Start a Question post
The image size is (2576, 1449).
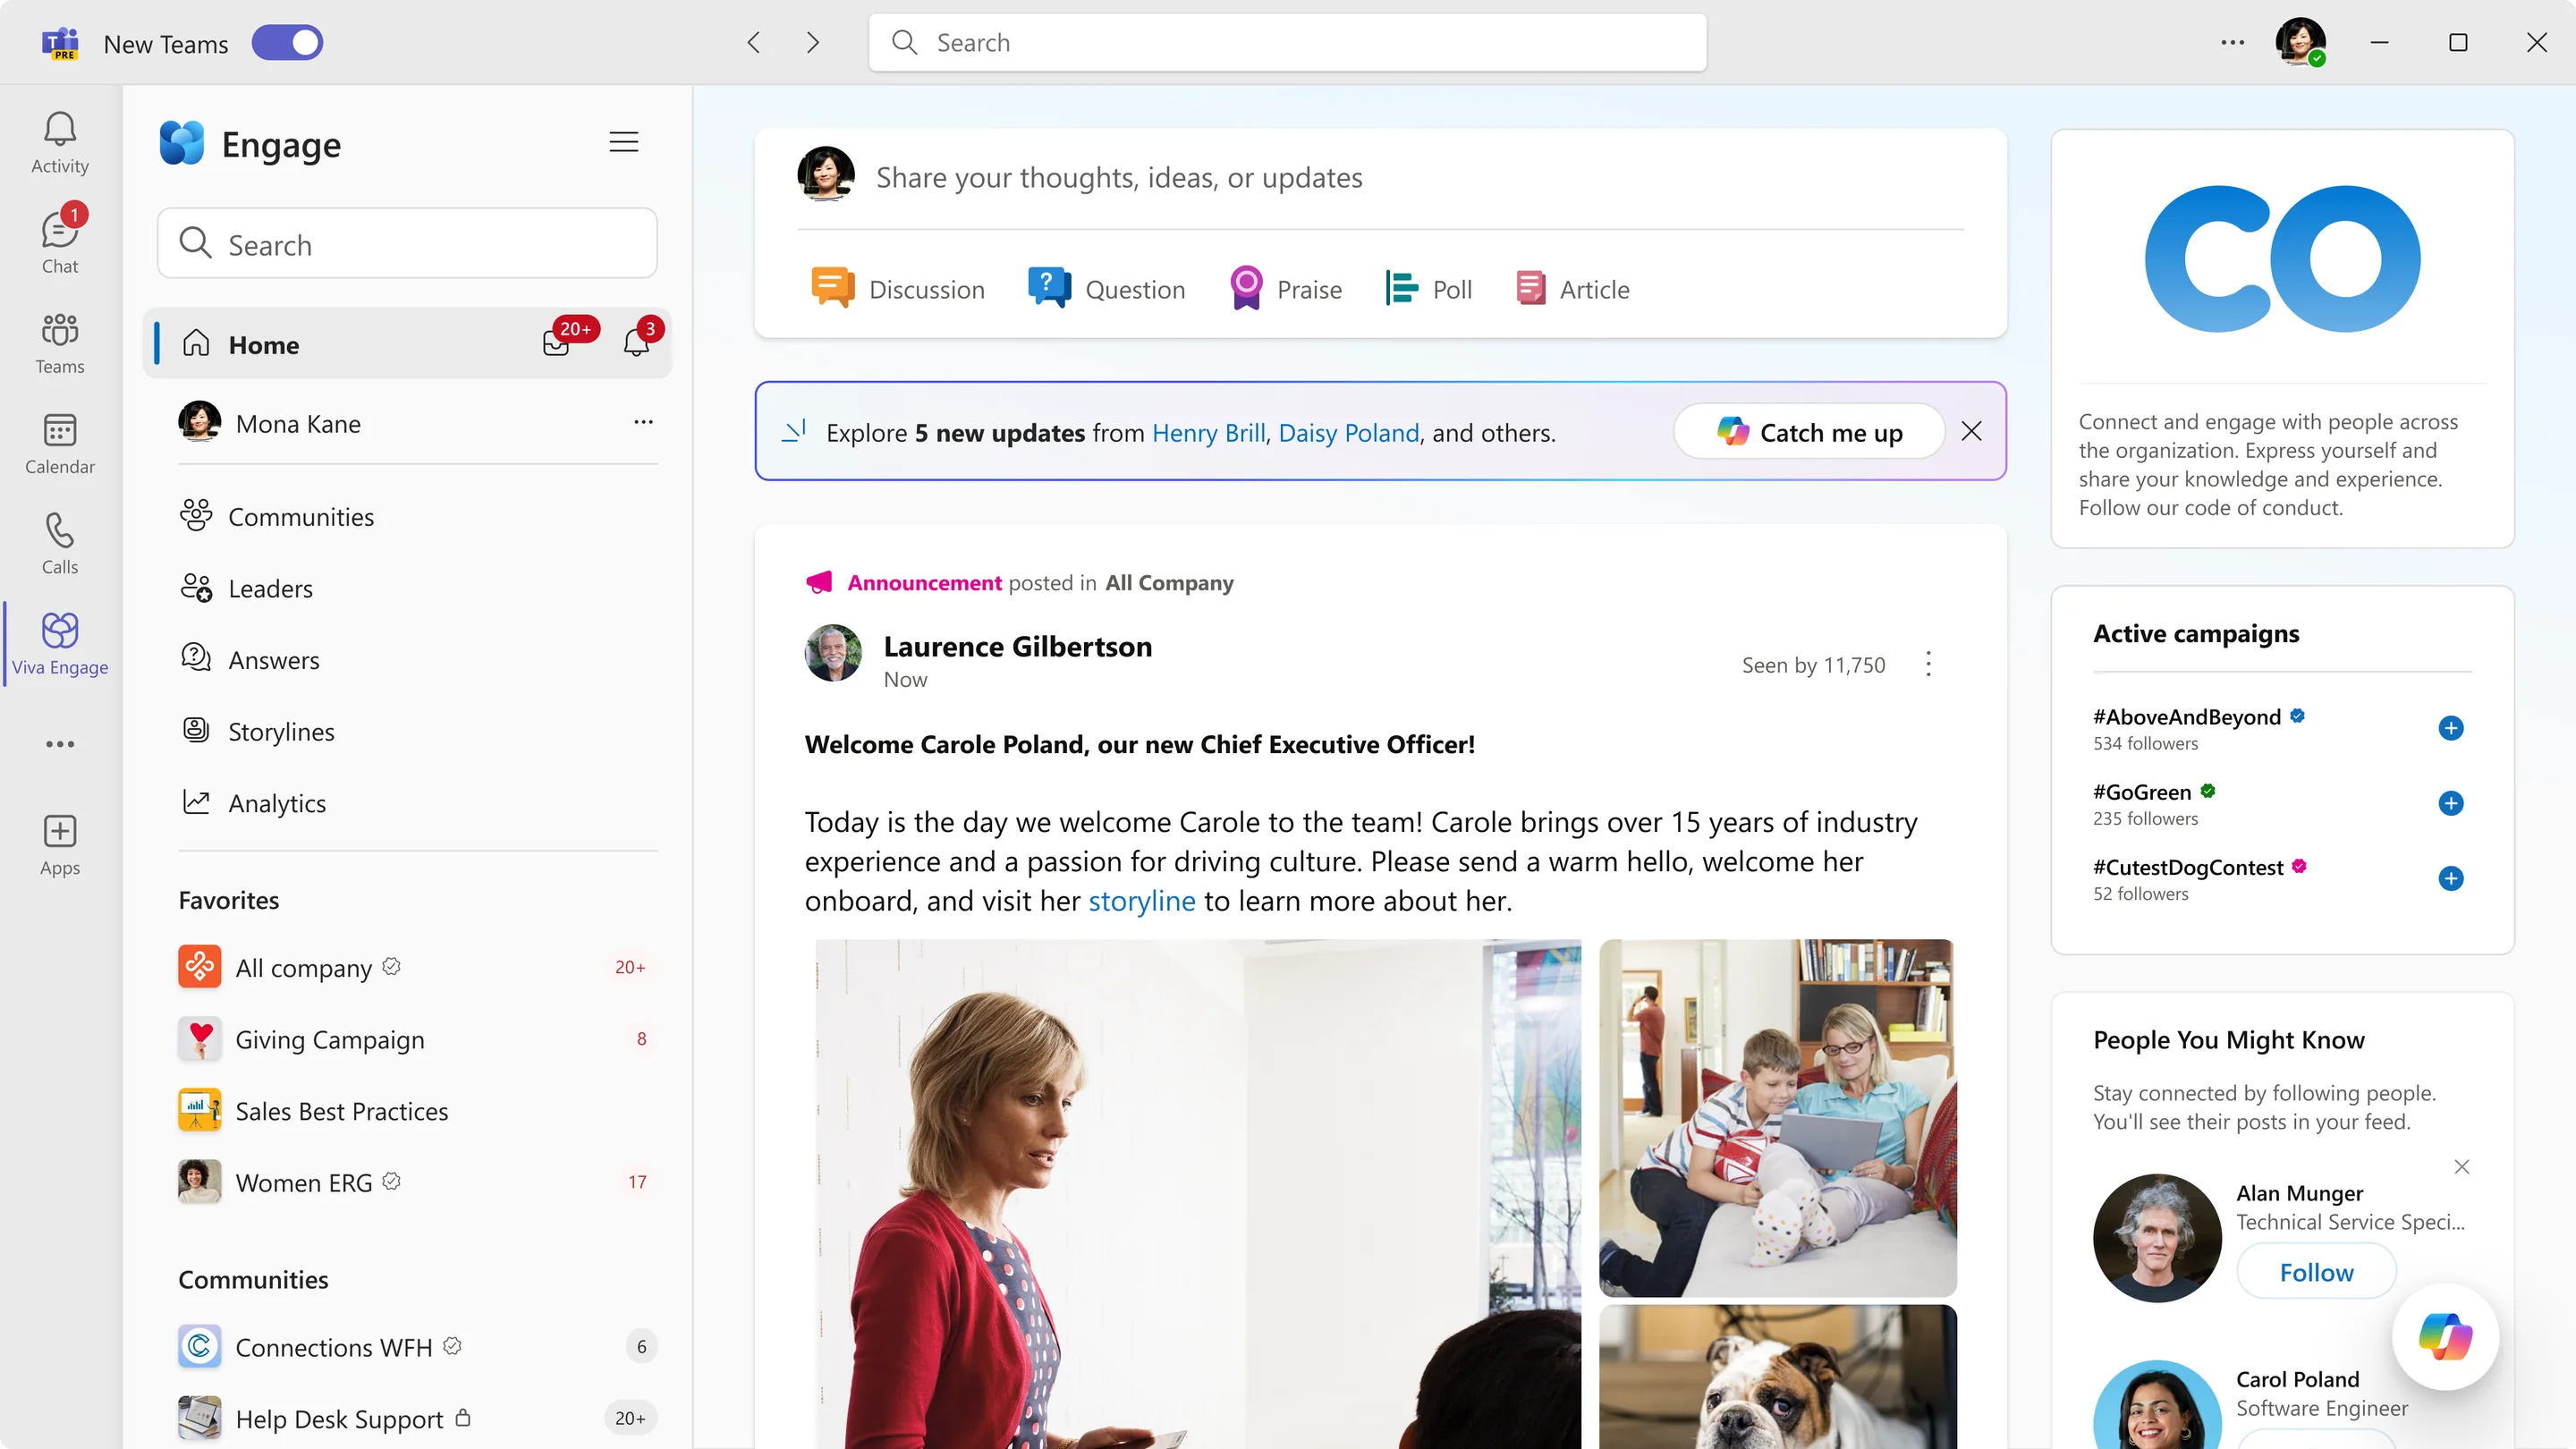[1106, 289]
